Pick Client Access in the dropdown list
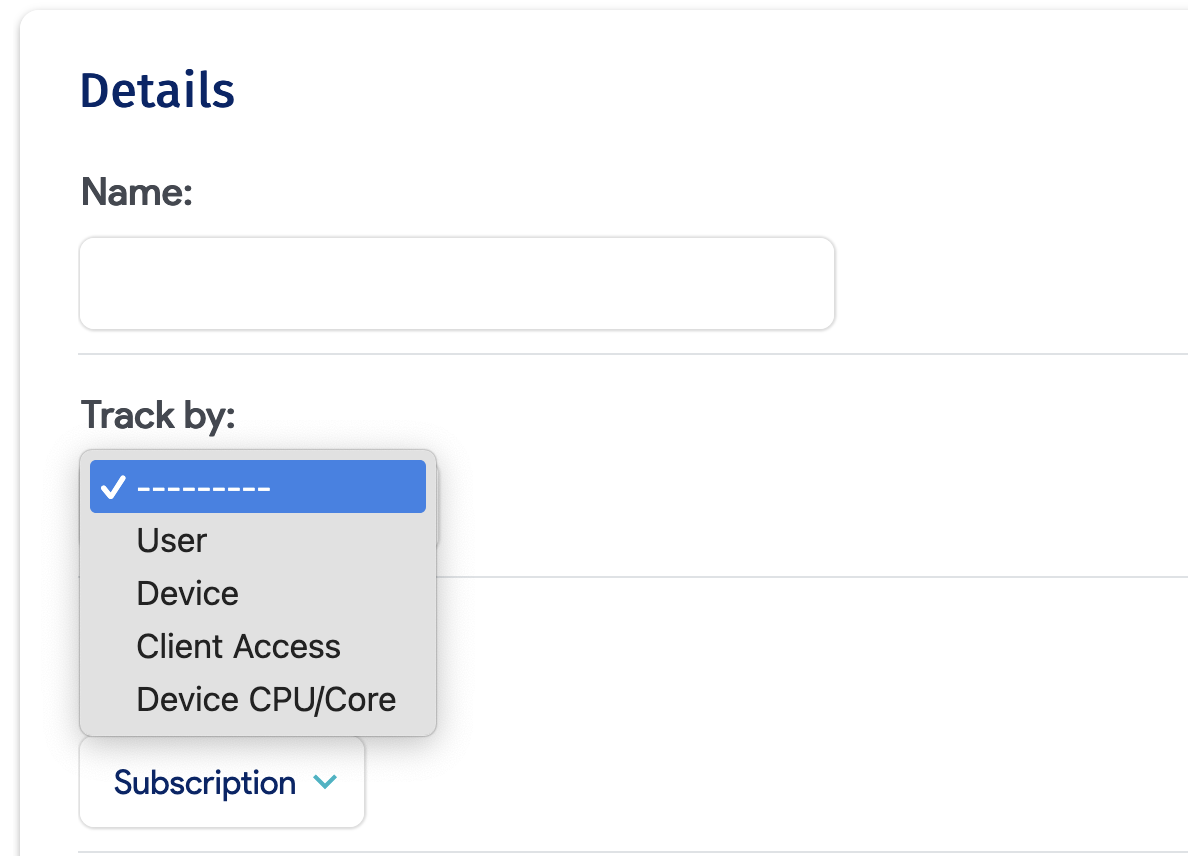This screenshot has width=1188, height=856. tap(239, 647)
